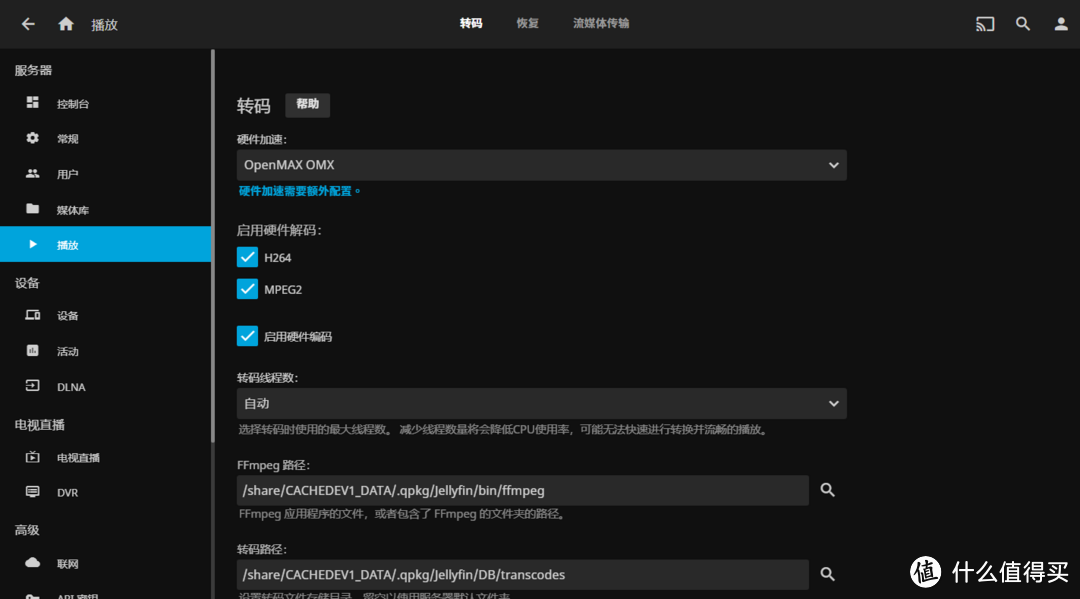Click the DLNA input icon
The height and width of the screenshot is (599, 1080).
tap(32, 386)
